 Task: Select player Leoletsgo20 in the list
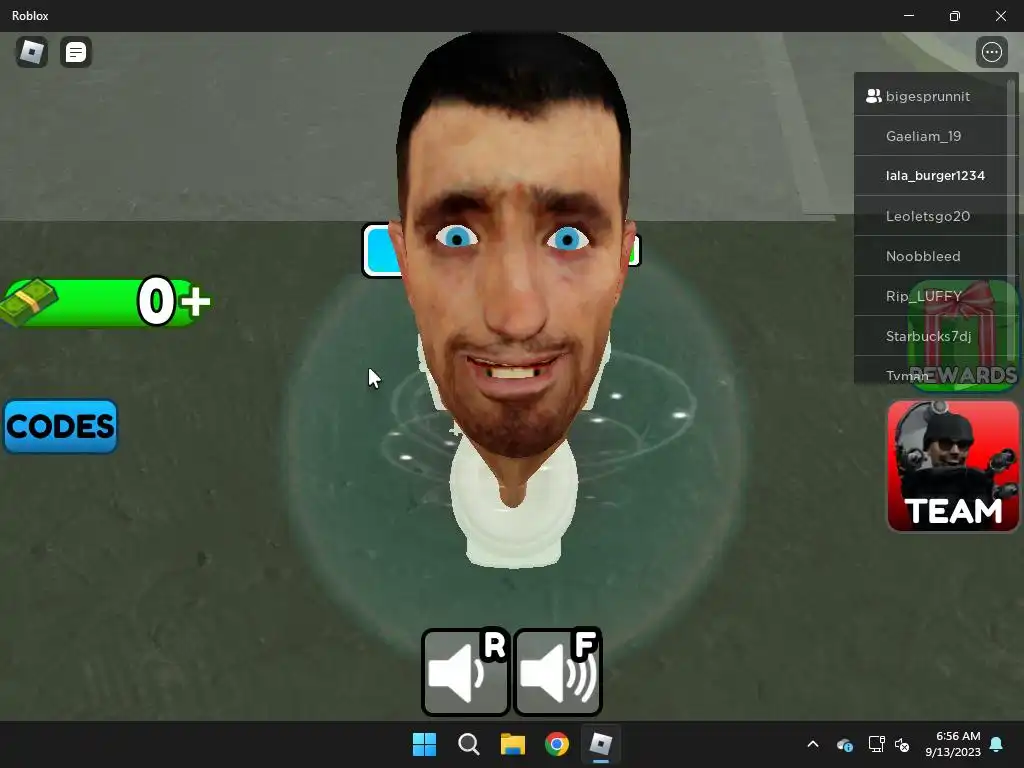point(931,216)
